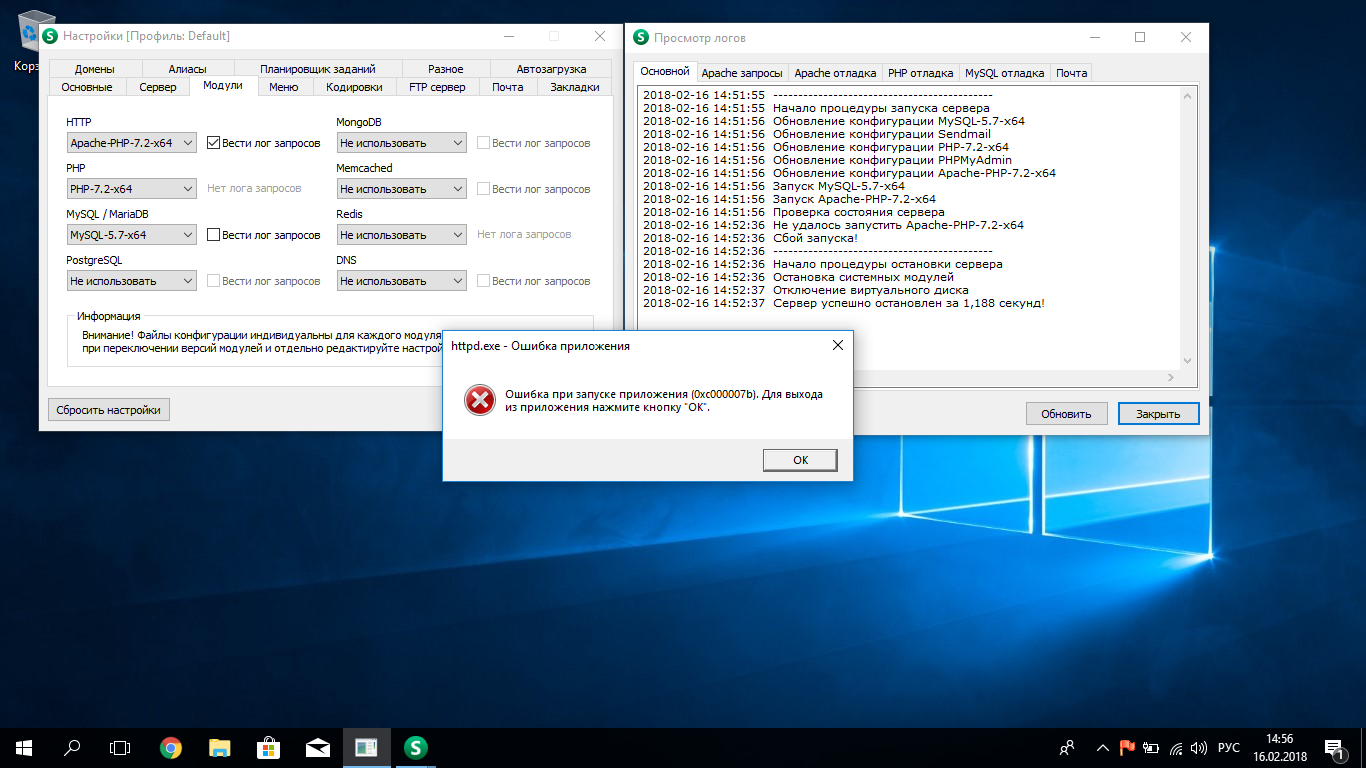Expand the HTTP module dropdown Apache-PHP-7.2-x64
The height and width of the screenshot is (768, 1366).
point(131,143)
